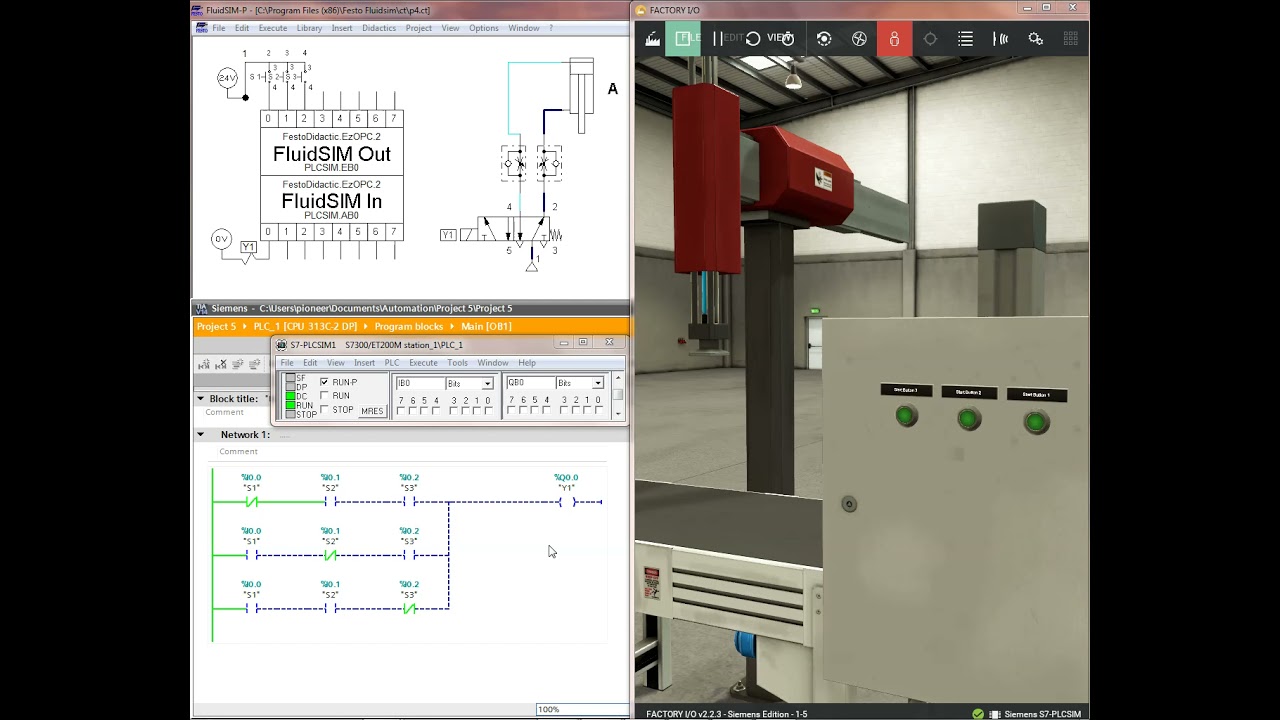Viewport: 1280px width, 720px height.
Task: Open the FluidSIM Didactics menu
Action: 379,28
